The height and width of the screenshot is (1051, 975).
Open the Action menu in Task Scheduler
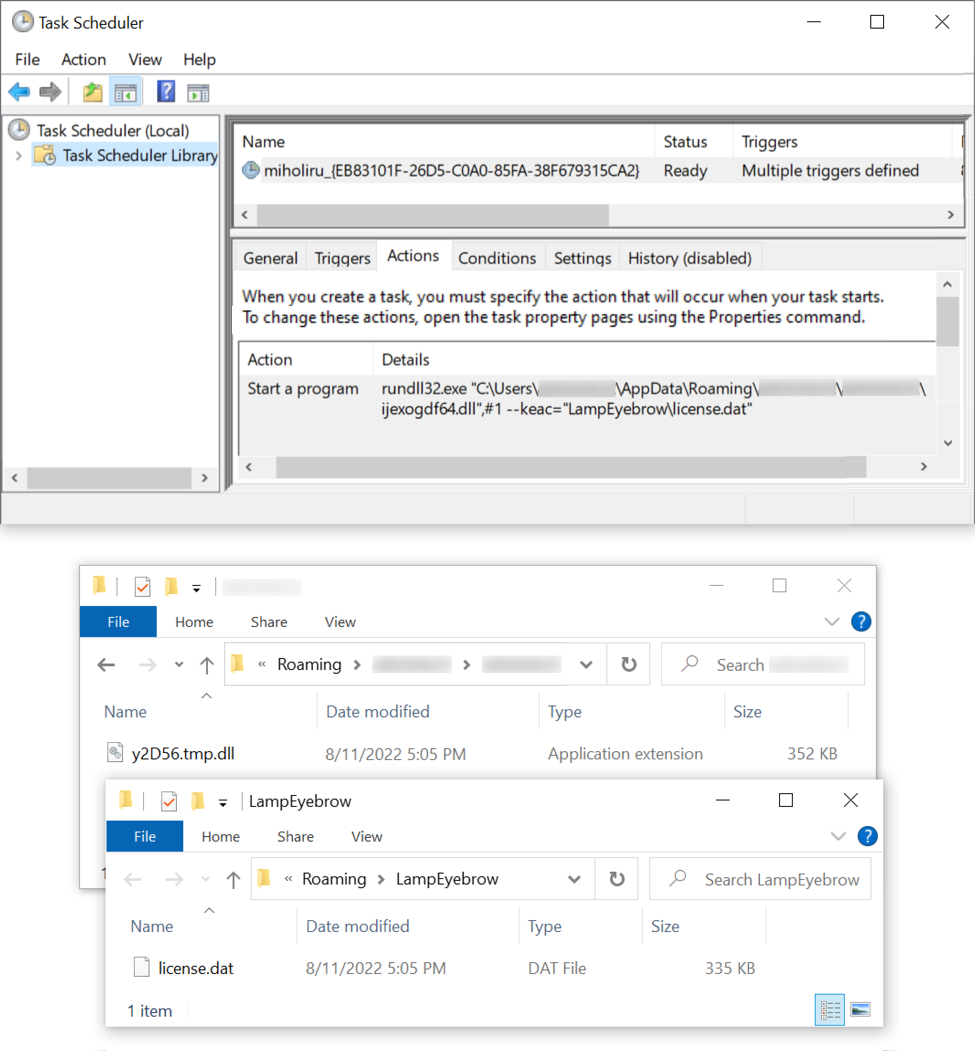[x=83, y=60]
